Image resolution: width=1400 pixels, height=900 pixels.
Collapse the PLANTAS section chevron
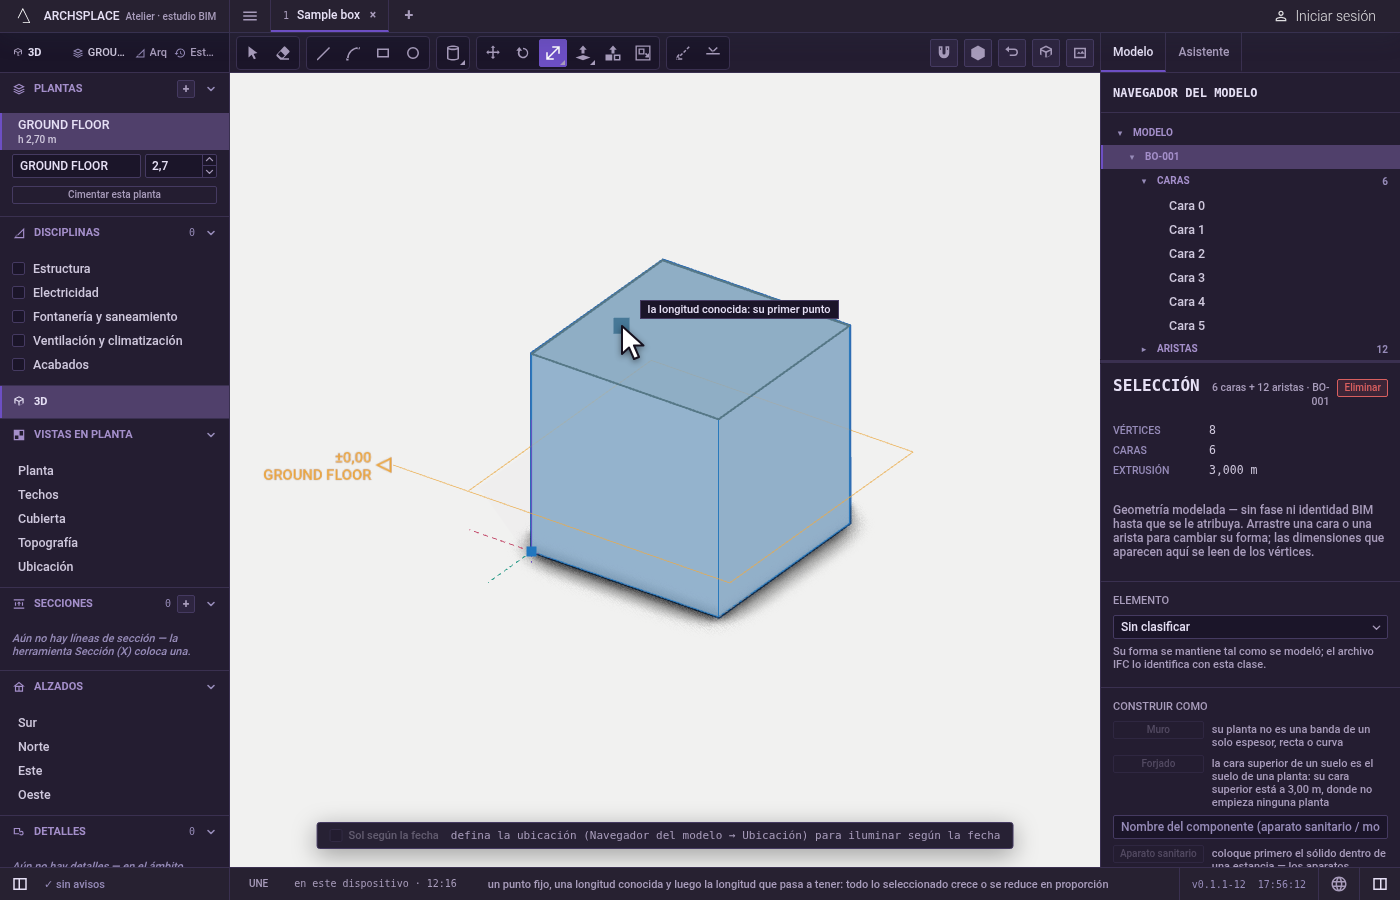coord(211,89)
